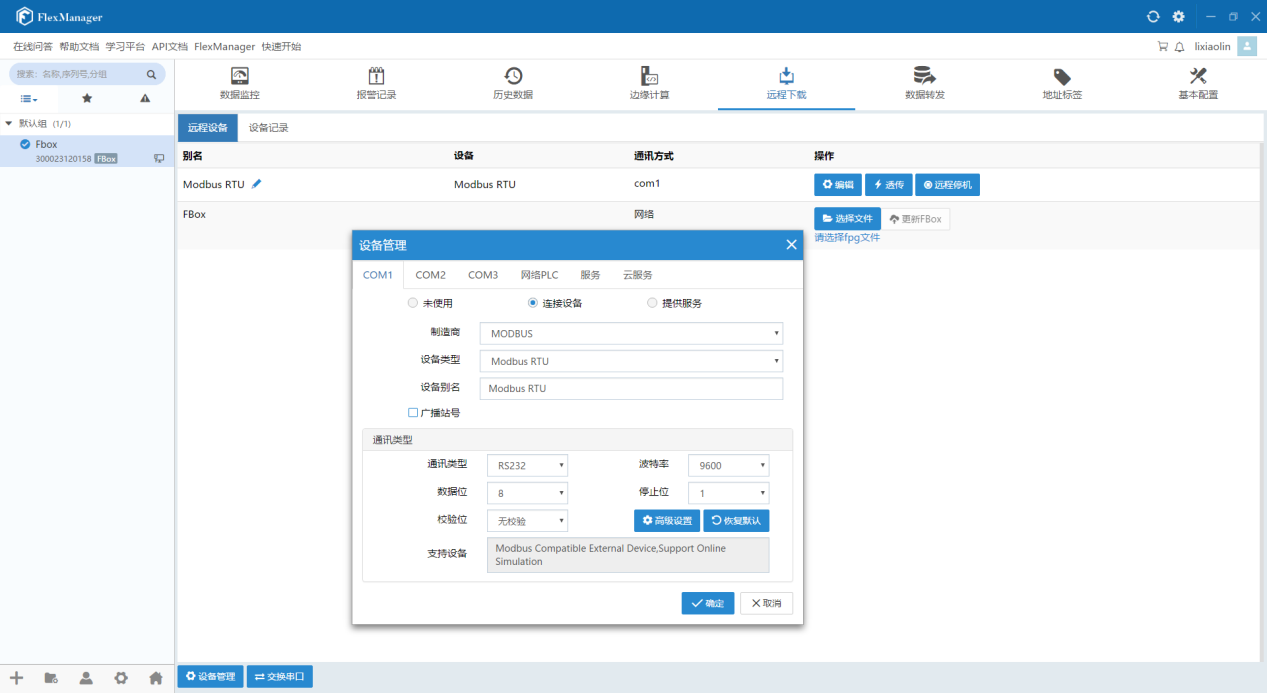Open the 历史数据 history data icon
Image resolution: width=1267 pixels, height=693 pixels.
point(512,77)
